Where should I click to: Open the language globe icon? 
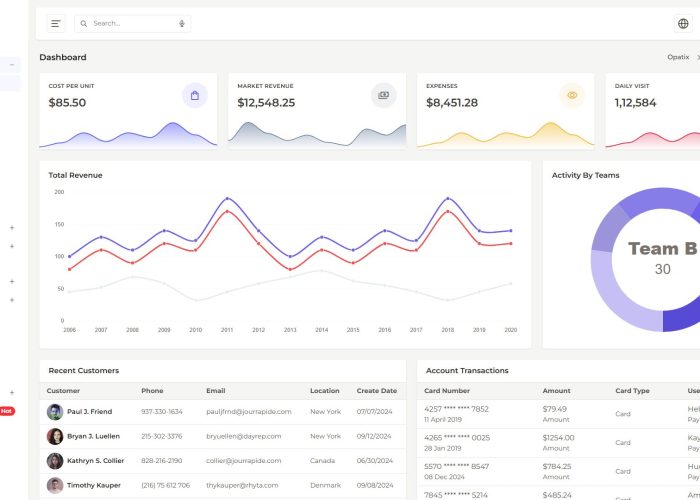[x=683, y=24]
